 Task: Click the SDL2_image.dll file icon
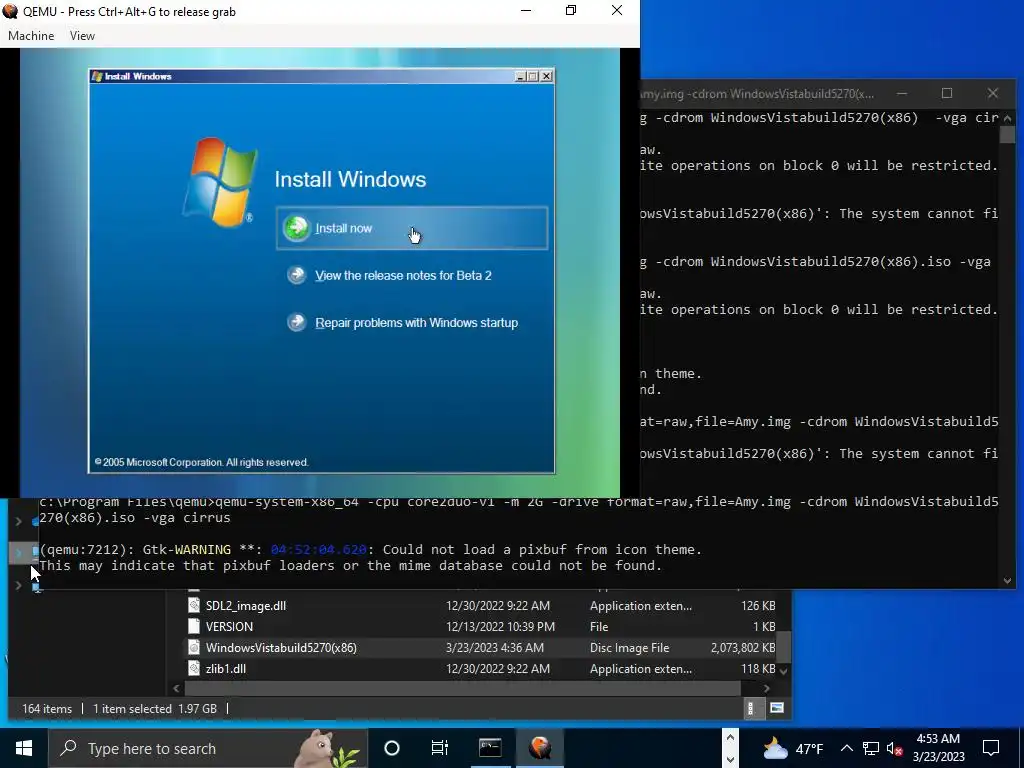193,605
